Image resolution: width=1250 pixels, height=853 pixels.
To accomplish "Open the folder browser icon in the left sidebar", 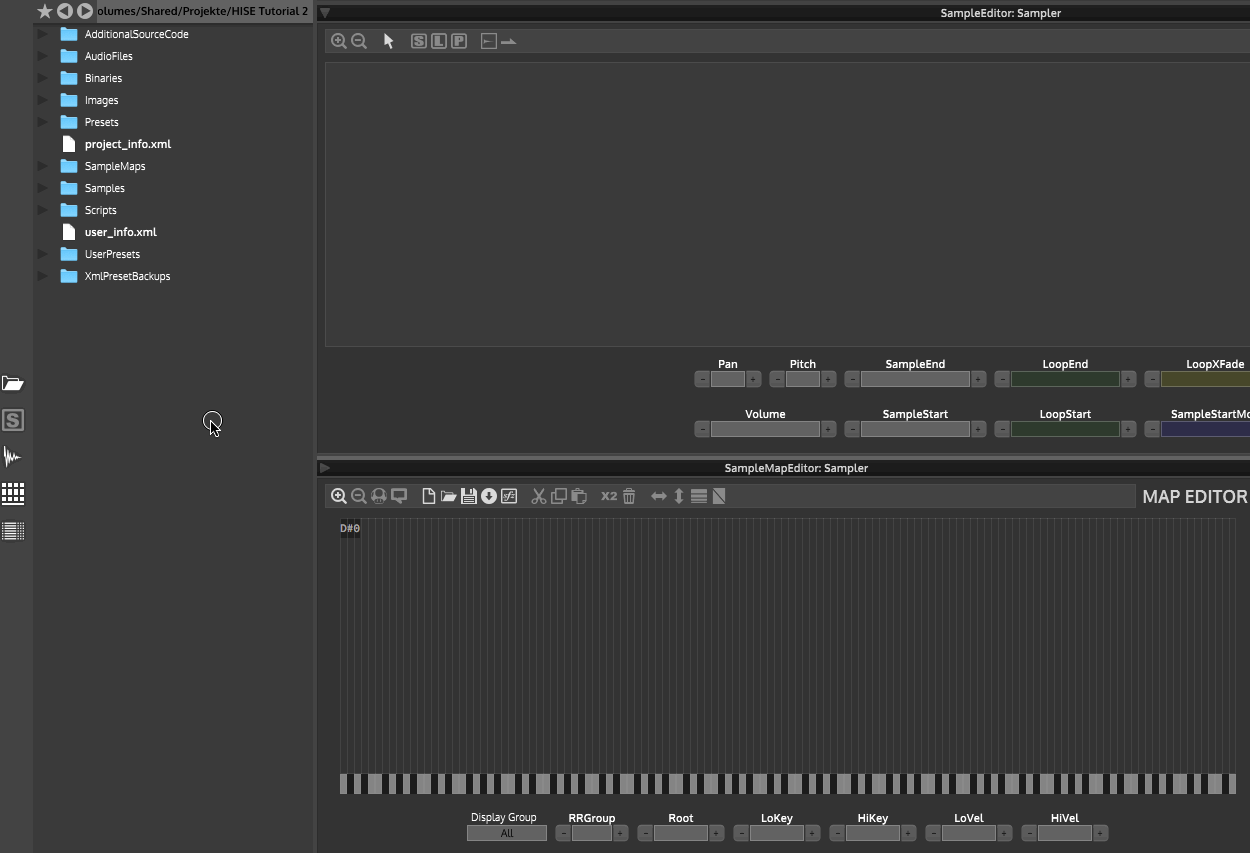I will (x=13, y=383).
